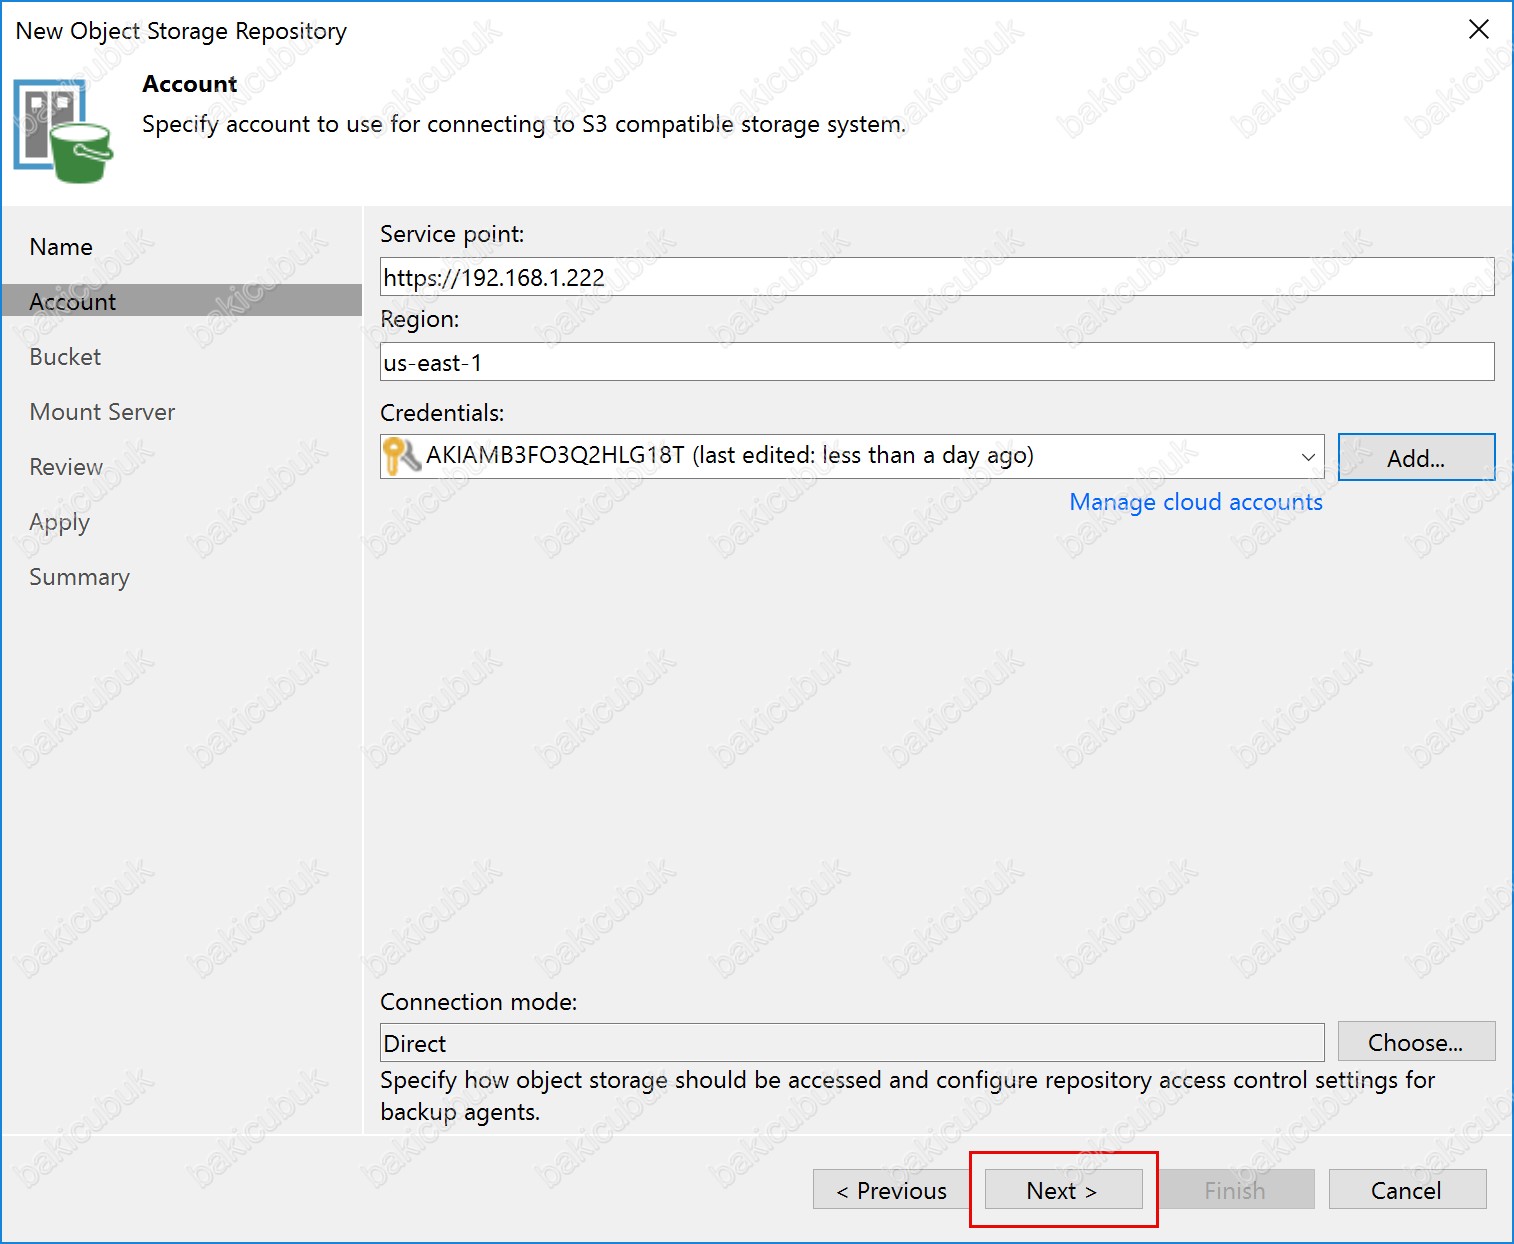Viewport: 1514px width, 1244px height.
Task: Click the 'Connection mode:' label
Action: click(479, 1002)
